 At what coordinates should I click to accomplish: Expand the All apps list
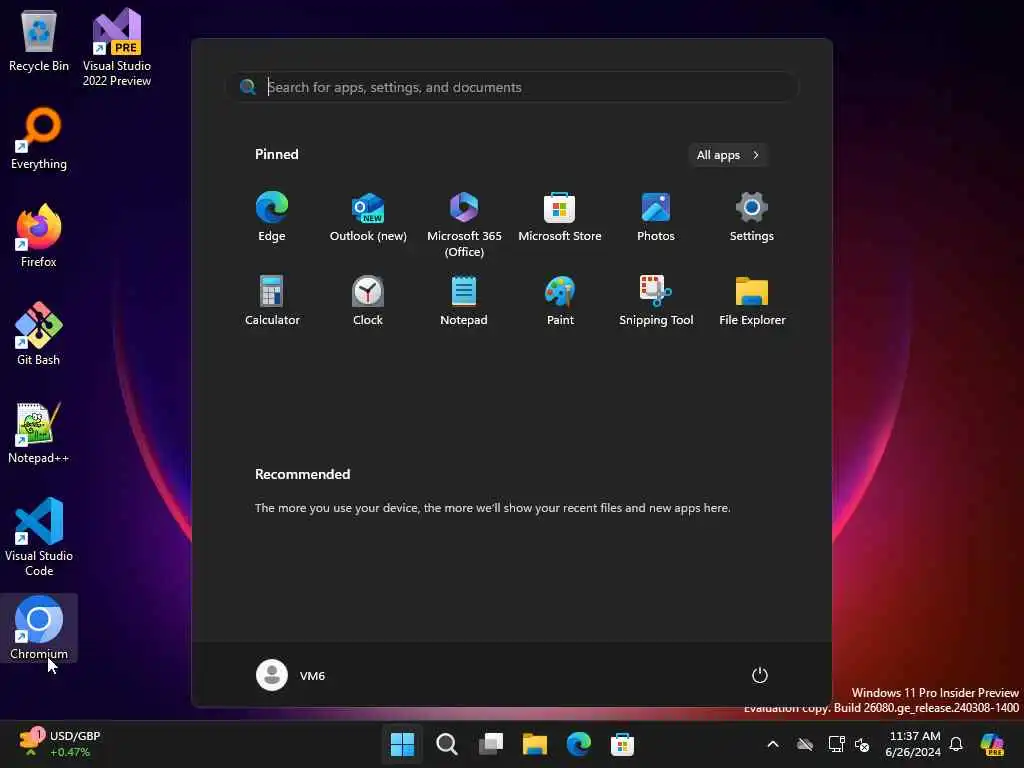[x=728, y=155]
